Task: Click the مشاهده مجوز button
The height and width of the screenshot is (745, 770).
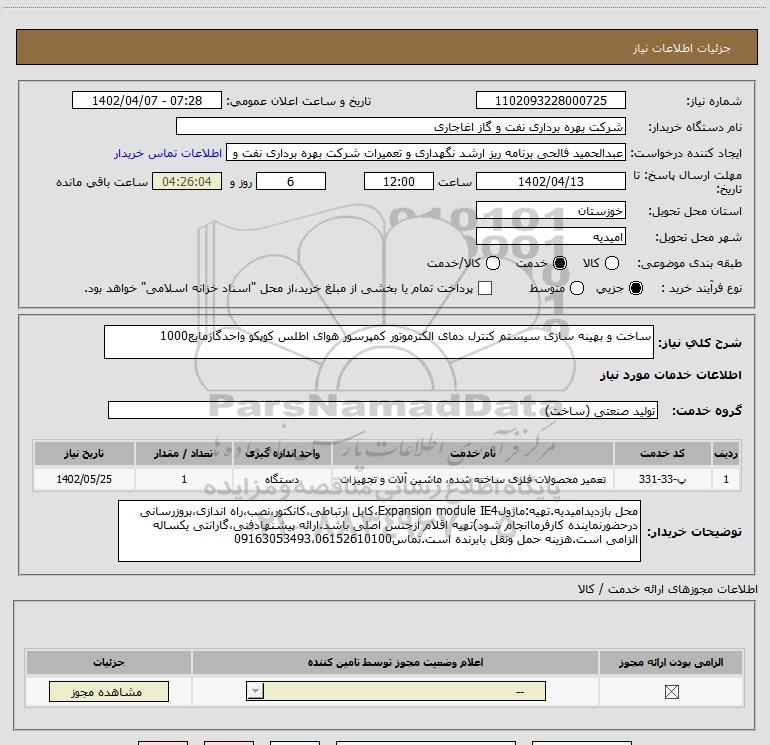Action: (109, 691)
